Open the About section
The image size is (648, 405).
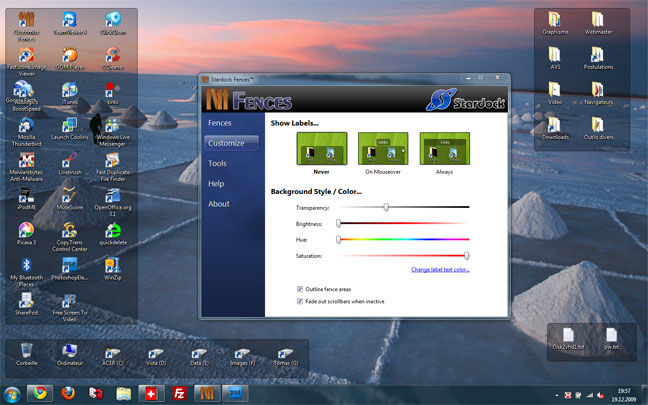tap(219, 204)
